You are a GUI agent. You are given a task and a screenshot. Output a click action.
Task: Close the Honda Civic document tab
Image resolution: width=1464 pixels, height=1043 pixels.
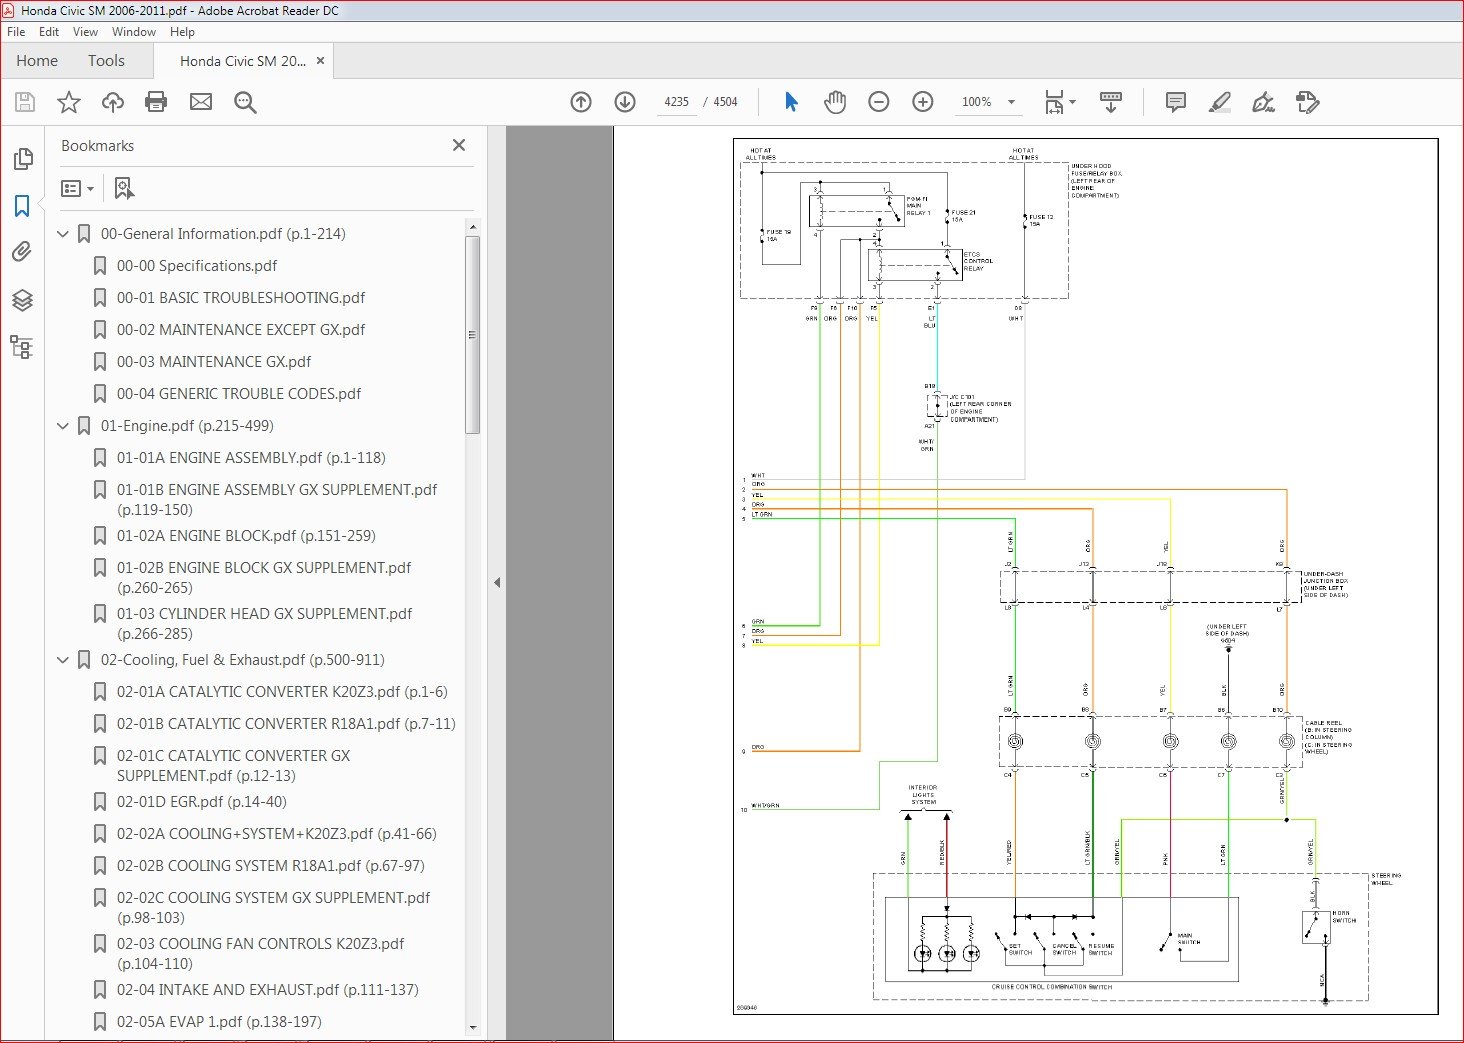(321, 61)
